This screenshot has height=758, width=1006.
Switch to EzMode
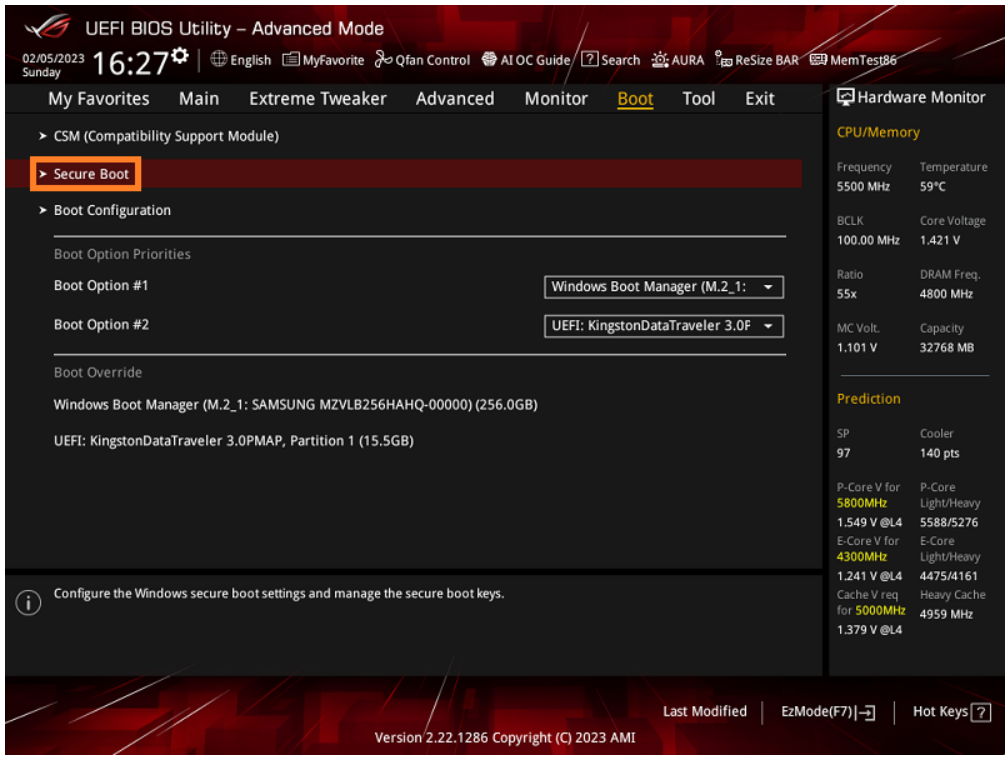point(827,711)
